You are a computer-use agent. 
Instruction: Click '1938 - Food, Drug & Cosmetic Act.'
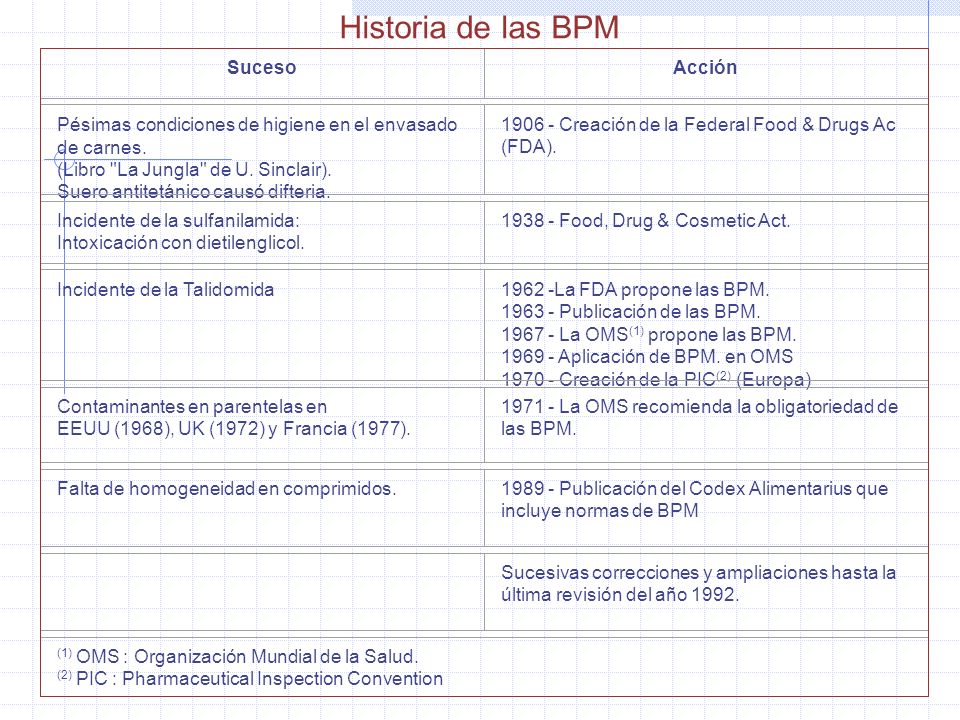pyautogui.click(x=646, y=220)
